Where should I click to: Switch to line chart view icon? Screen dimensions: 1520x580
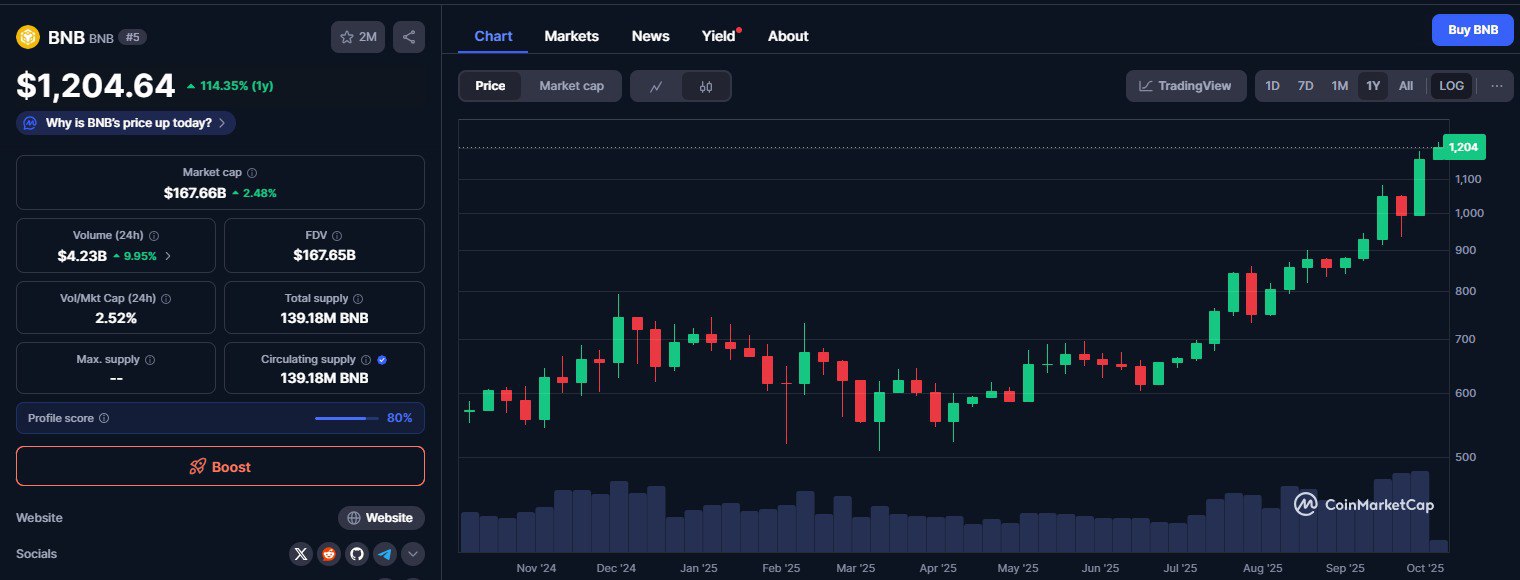click(x=656, y=86)
